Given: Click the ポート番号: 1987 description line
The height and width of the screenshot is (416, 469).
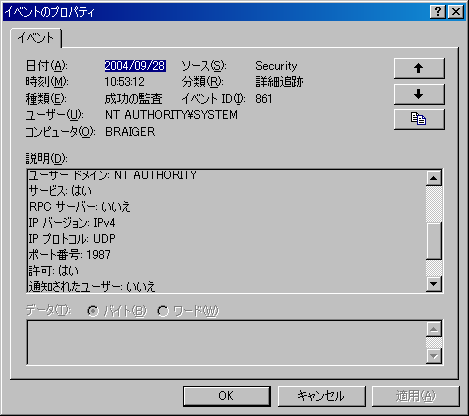Looking at the screenshot, I should [69, 255].
